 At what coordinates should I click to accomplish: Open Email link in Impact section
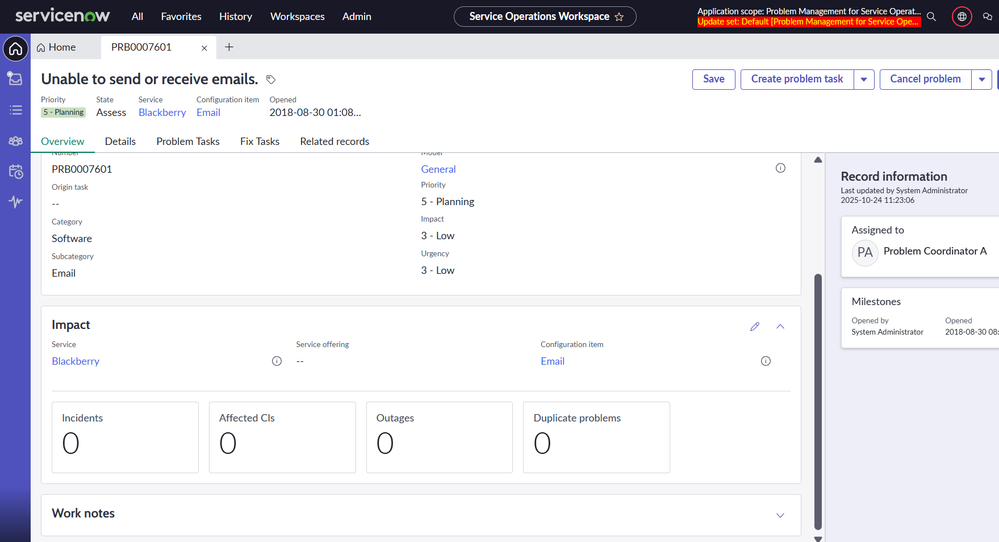[552, 361]
